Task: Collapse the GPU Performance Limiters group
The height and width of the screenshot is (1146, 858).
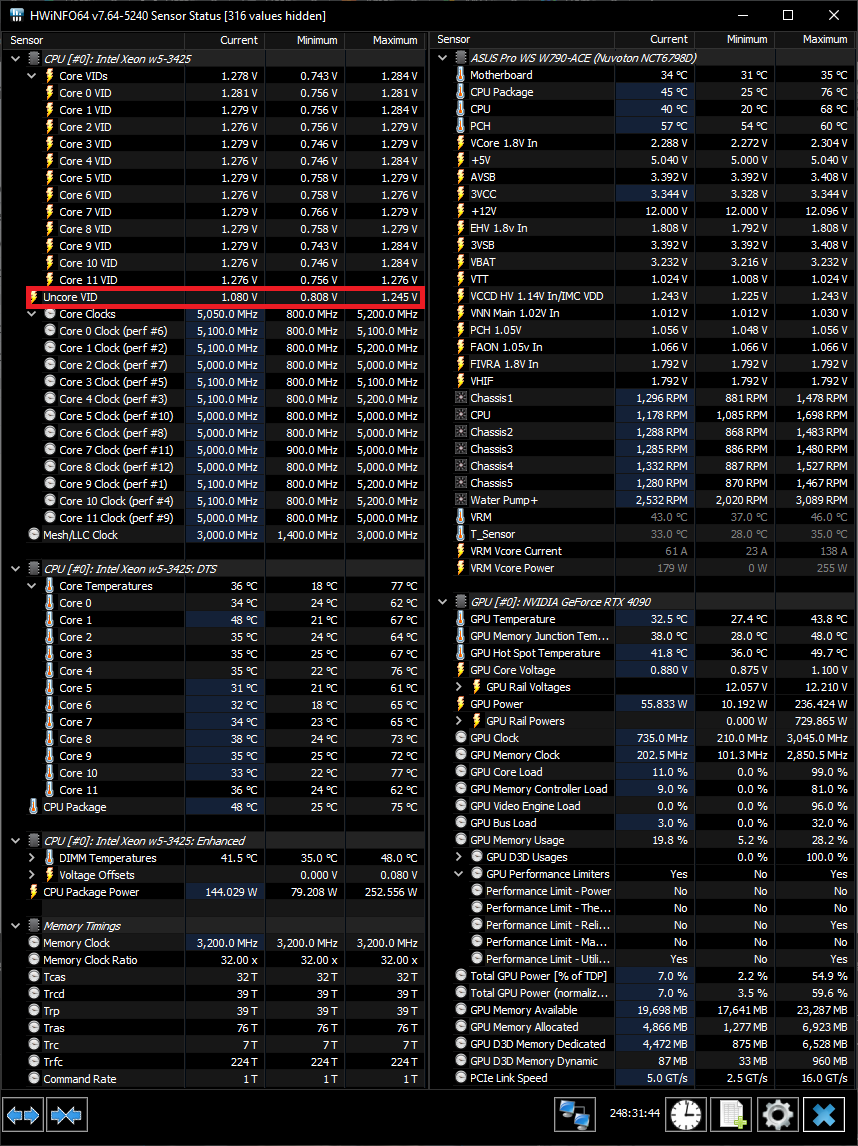Action: click(459, 874)
